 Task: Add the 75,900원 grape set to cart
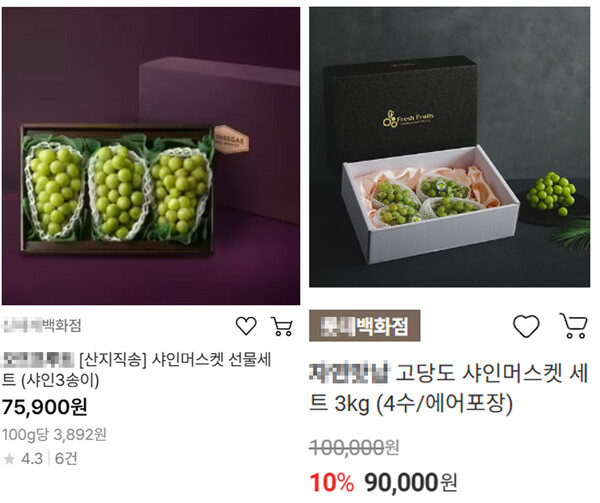point(282,327)
